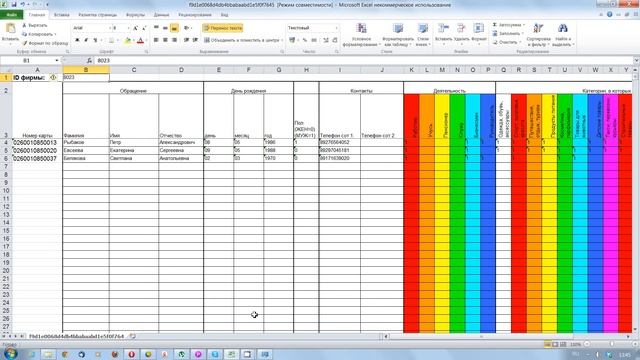640x360 pixels.
Task: Switch to the Вставка ribbon tab
Action: (62, 15)
